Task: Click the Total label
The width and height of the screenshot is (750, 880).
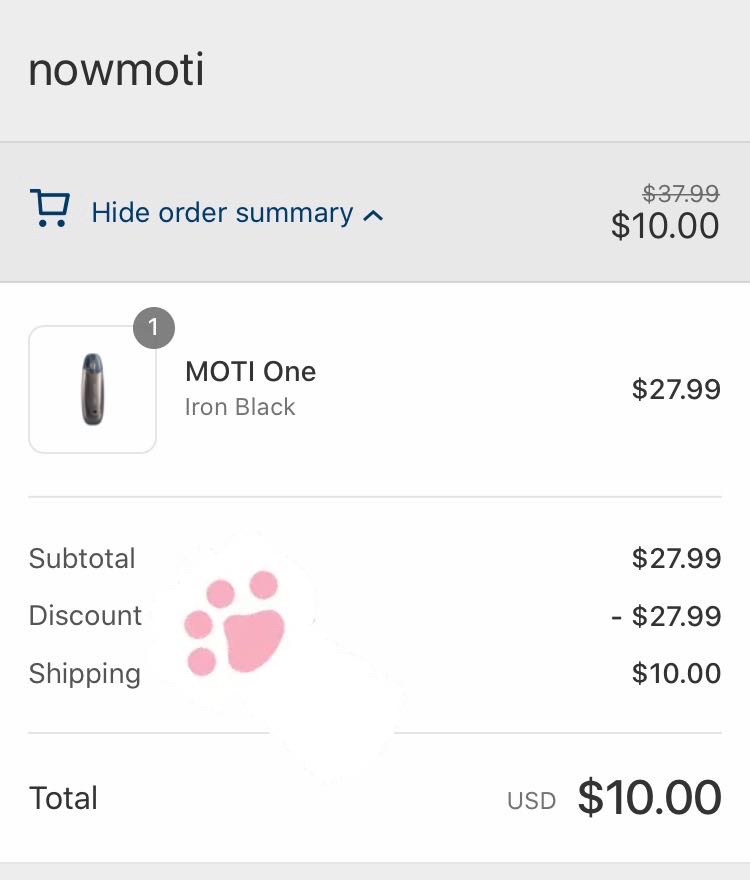Action: [63, 798]
